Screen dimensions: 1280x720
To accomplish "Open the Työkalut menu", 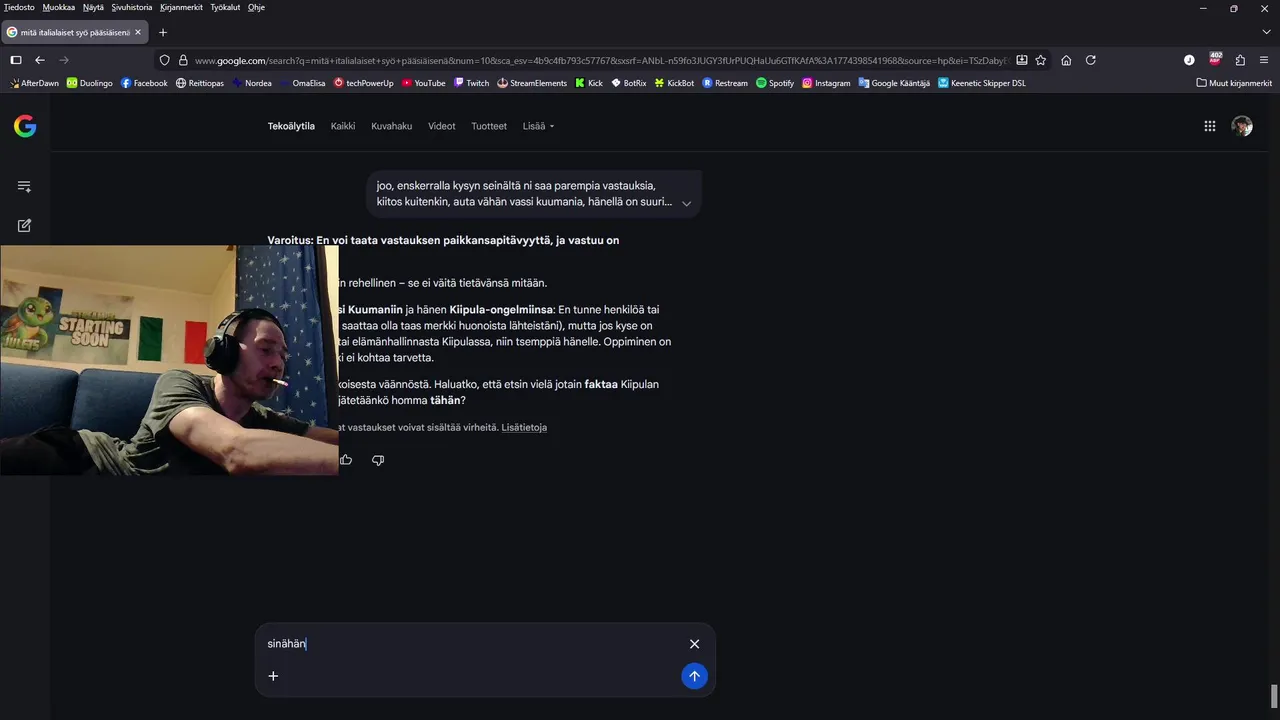I will pyautogui.click(x=226, y=7).
